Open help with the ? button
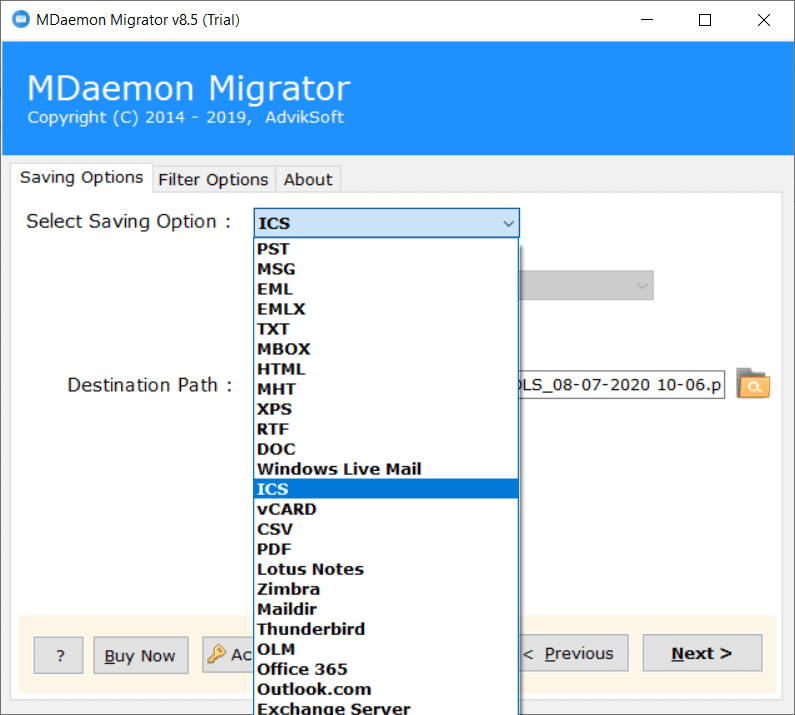 tap(58, 655)
